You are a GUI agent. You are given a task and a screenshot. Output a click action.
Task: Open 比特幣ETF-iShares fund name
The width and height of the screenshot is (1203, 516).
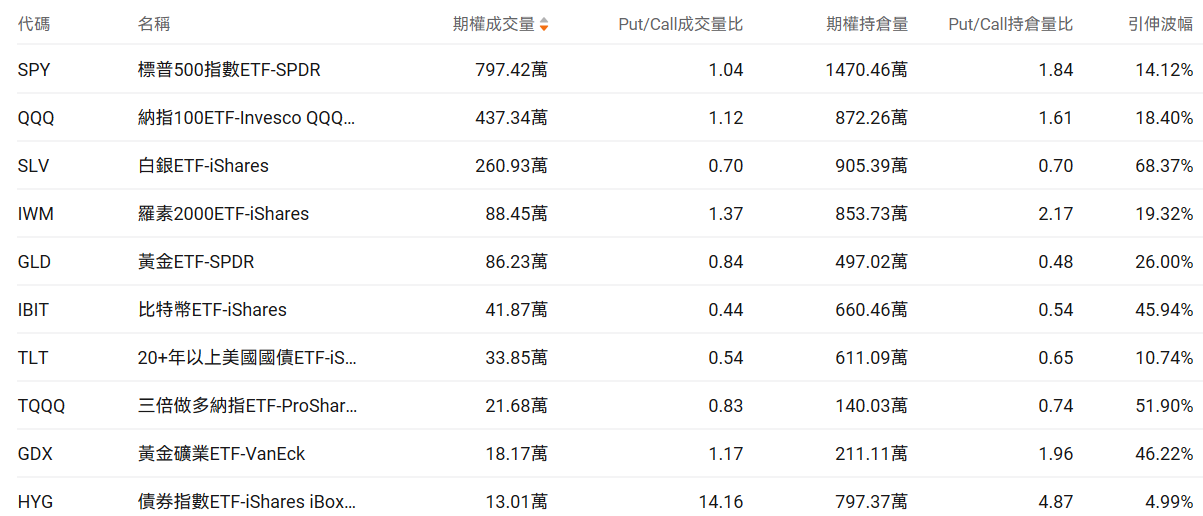coord(212,310)
